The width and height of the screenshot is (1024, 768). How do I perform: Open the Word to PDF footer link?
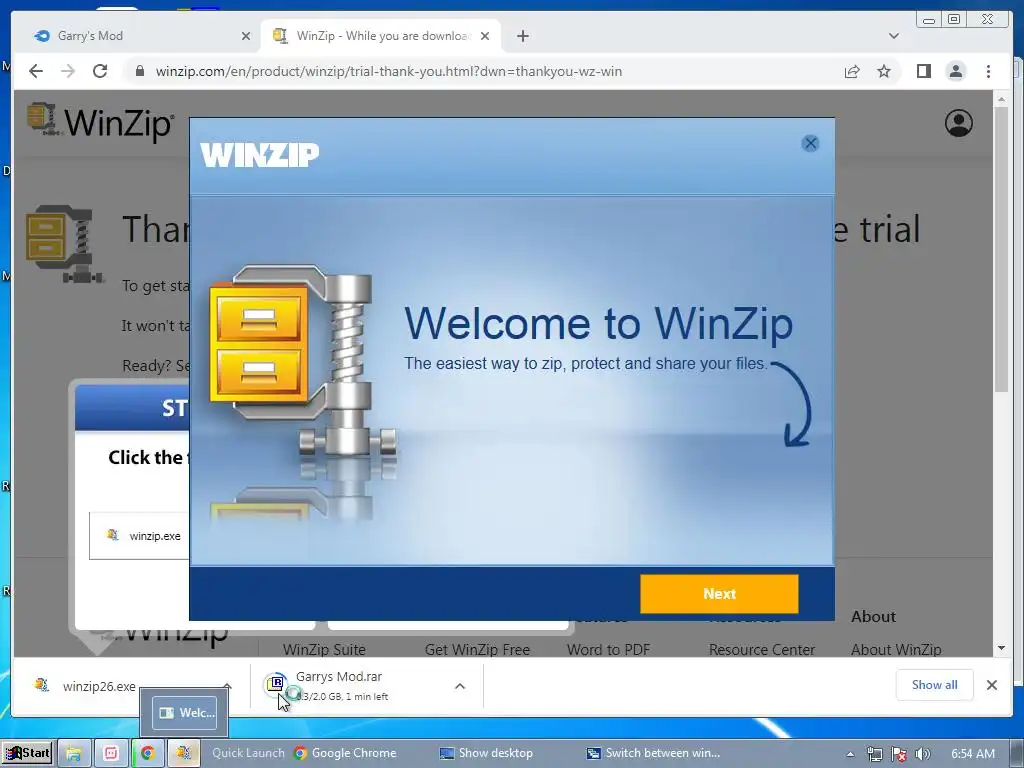608,649
